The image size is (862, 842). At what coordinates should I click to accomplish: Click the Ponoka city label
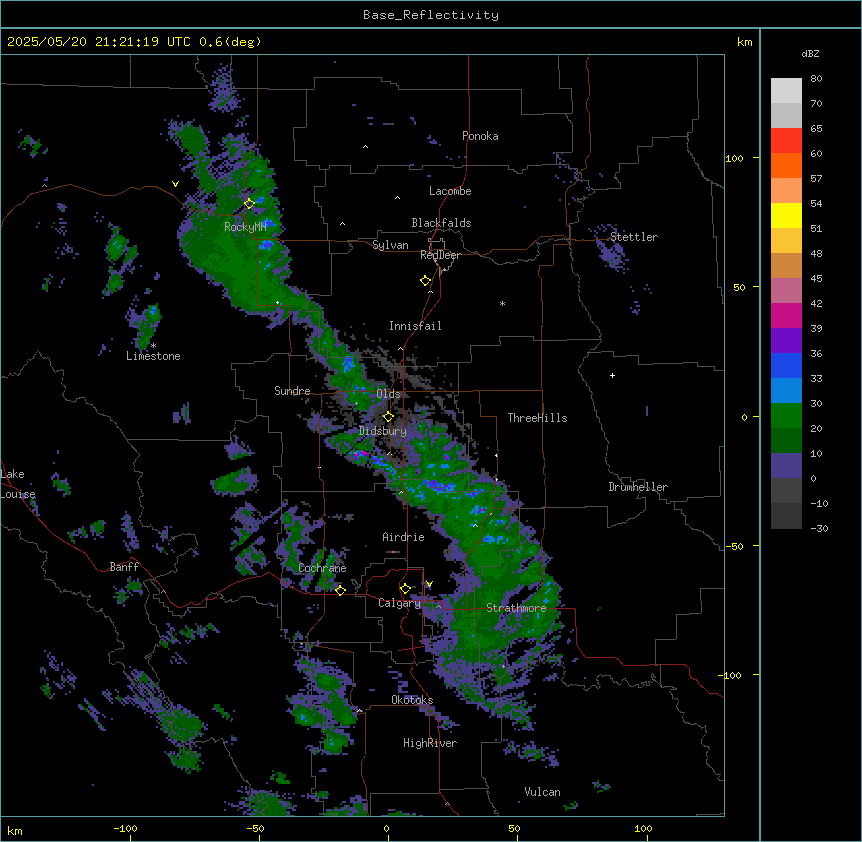coord(480,136)
